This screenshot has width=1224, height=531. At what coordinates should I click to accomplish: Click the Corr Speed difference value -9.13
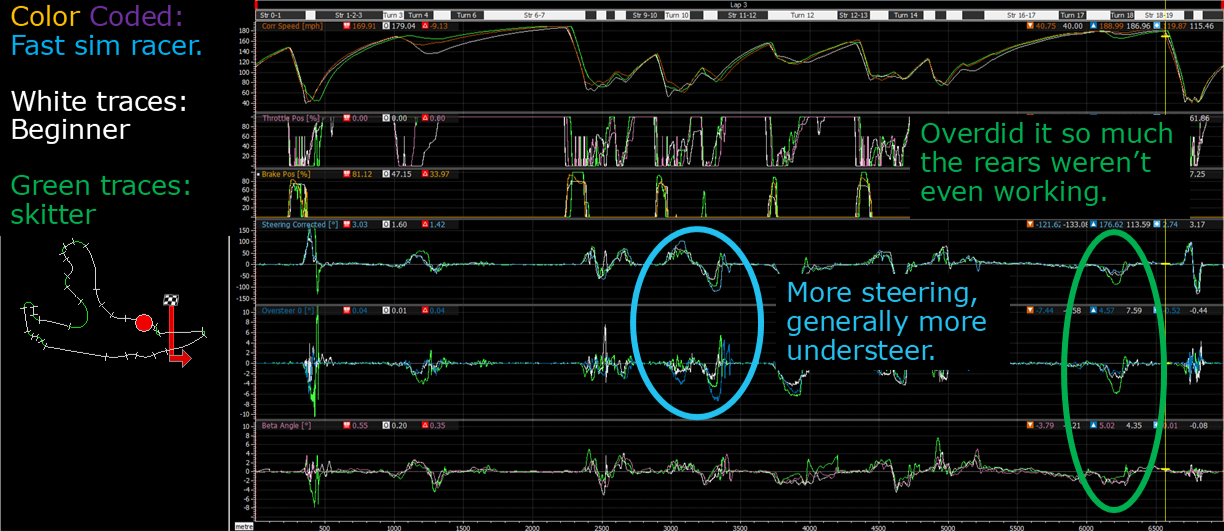coord(441,26)
